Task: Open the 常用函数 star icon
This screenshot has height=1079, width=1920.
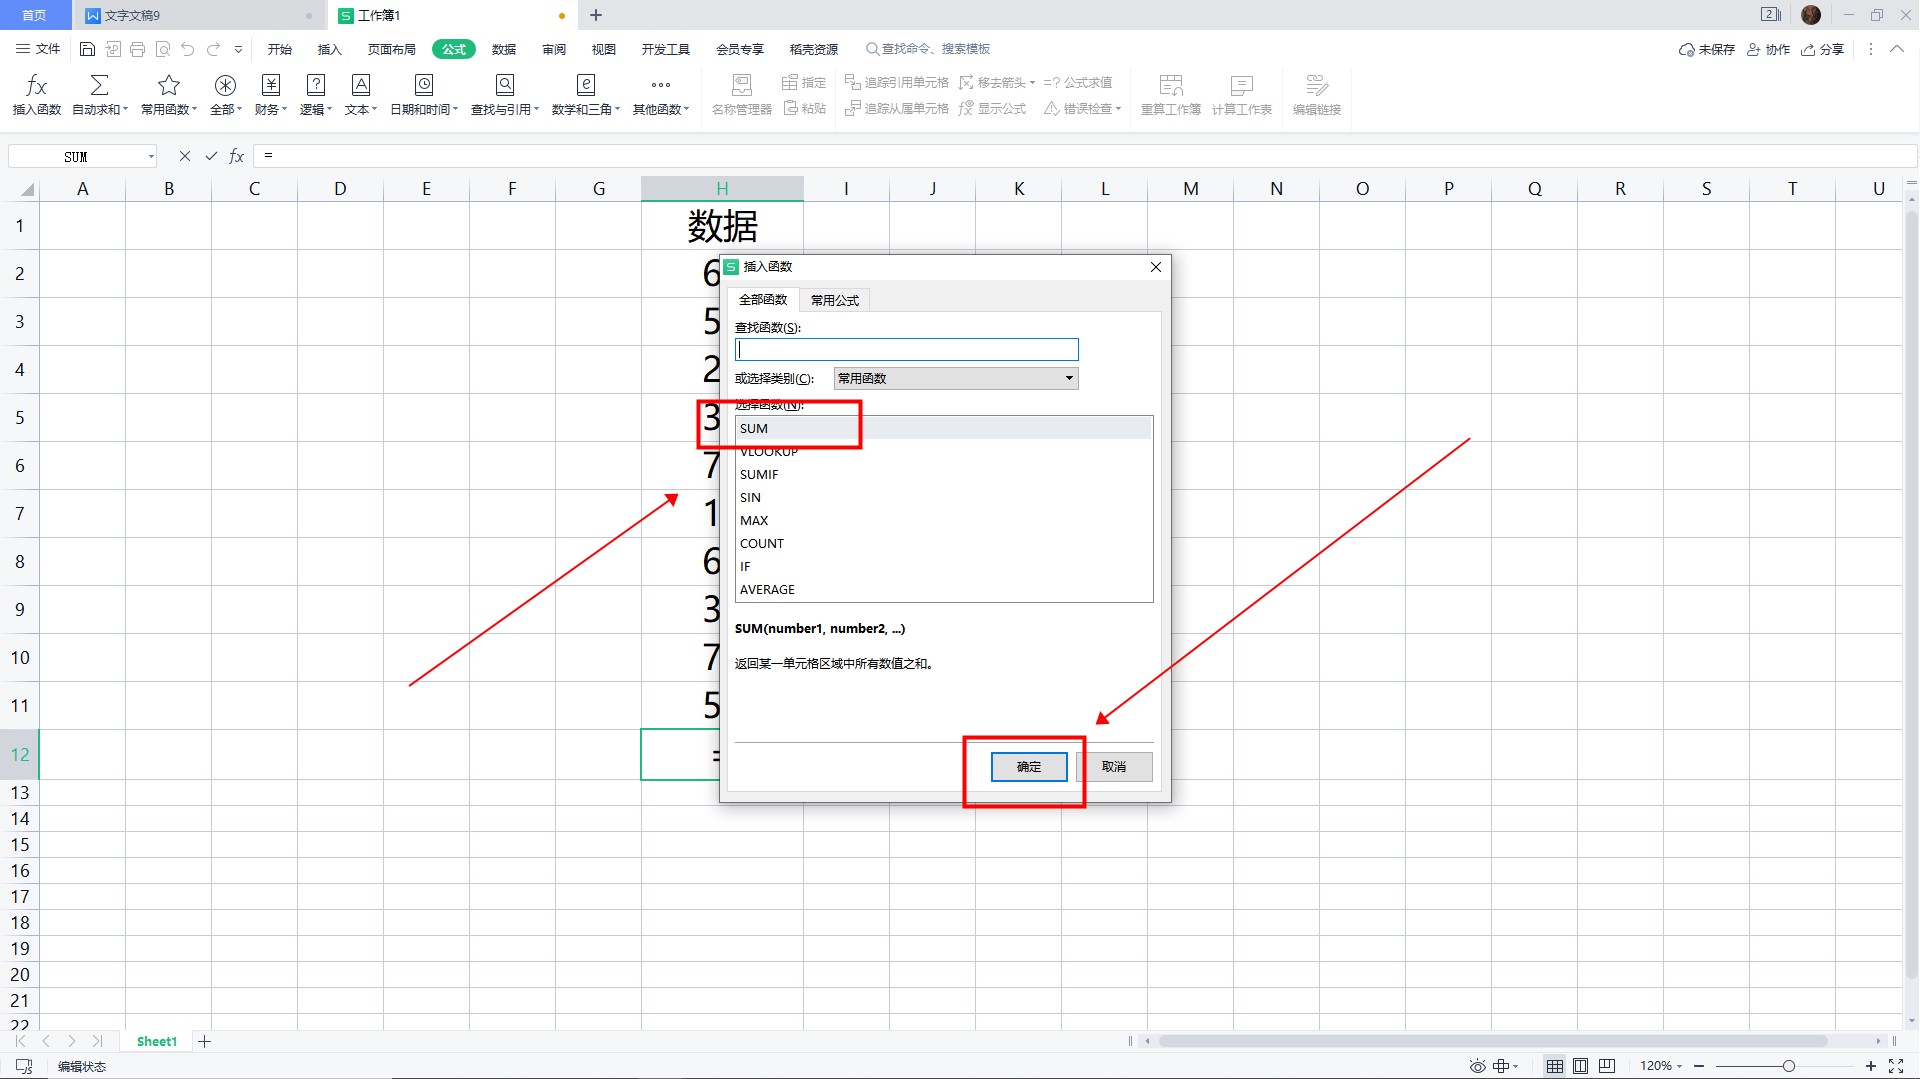Action: point(168,86)
